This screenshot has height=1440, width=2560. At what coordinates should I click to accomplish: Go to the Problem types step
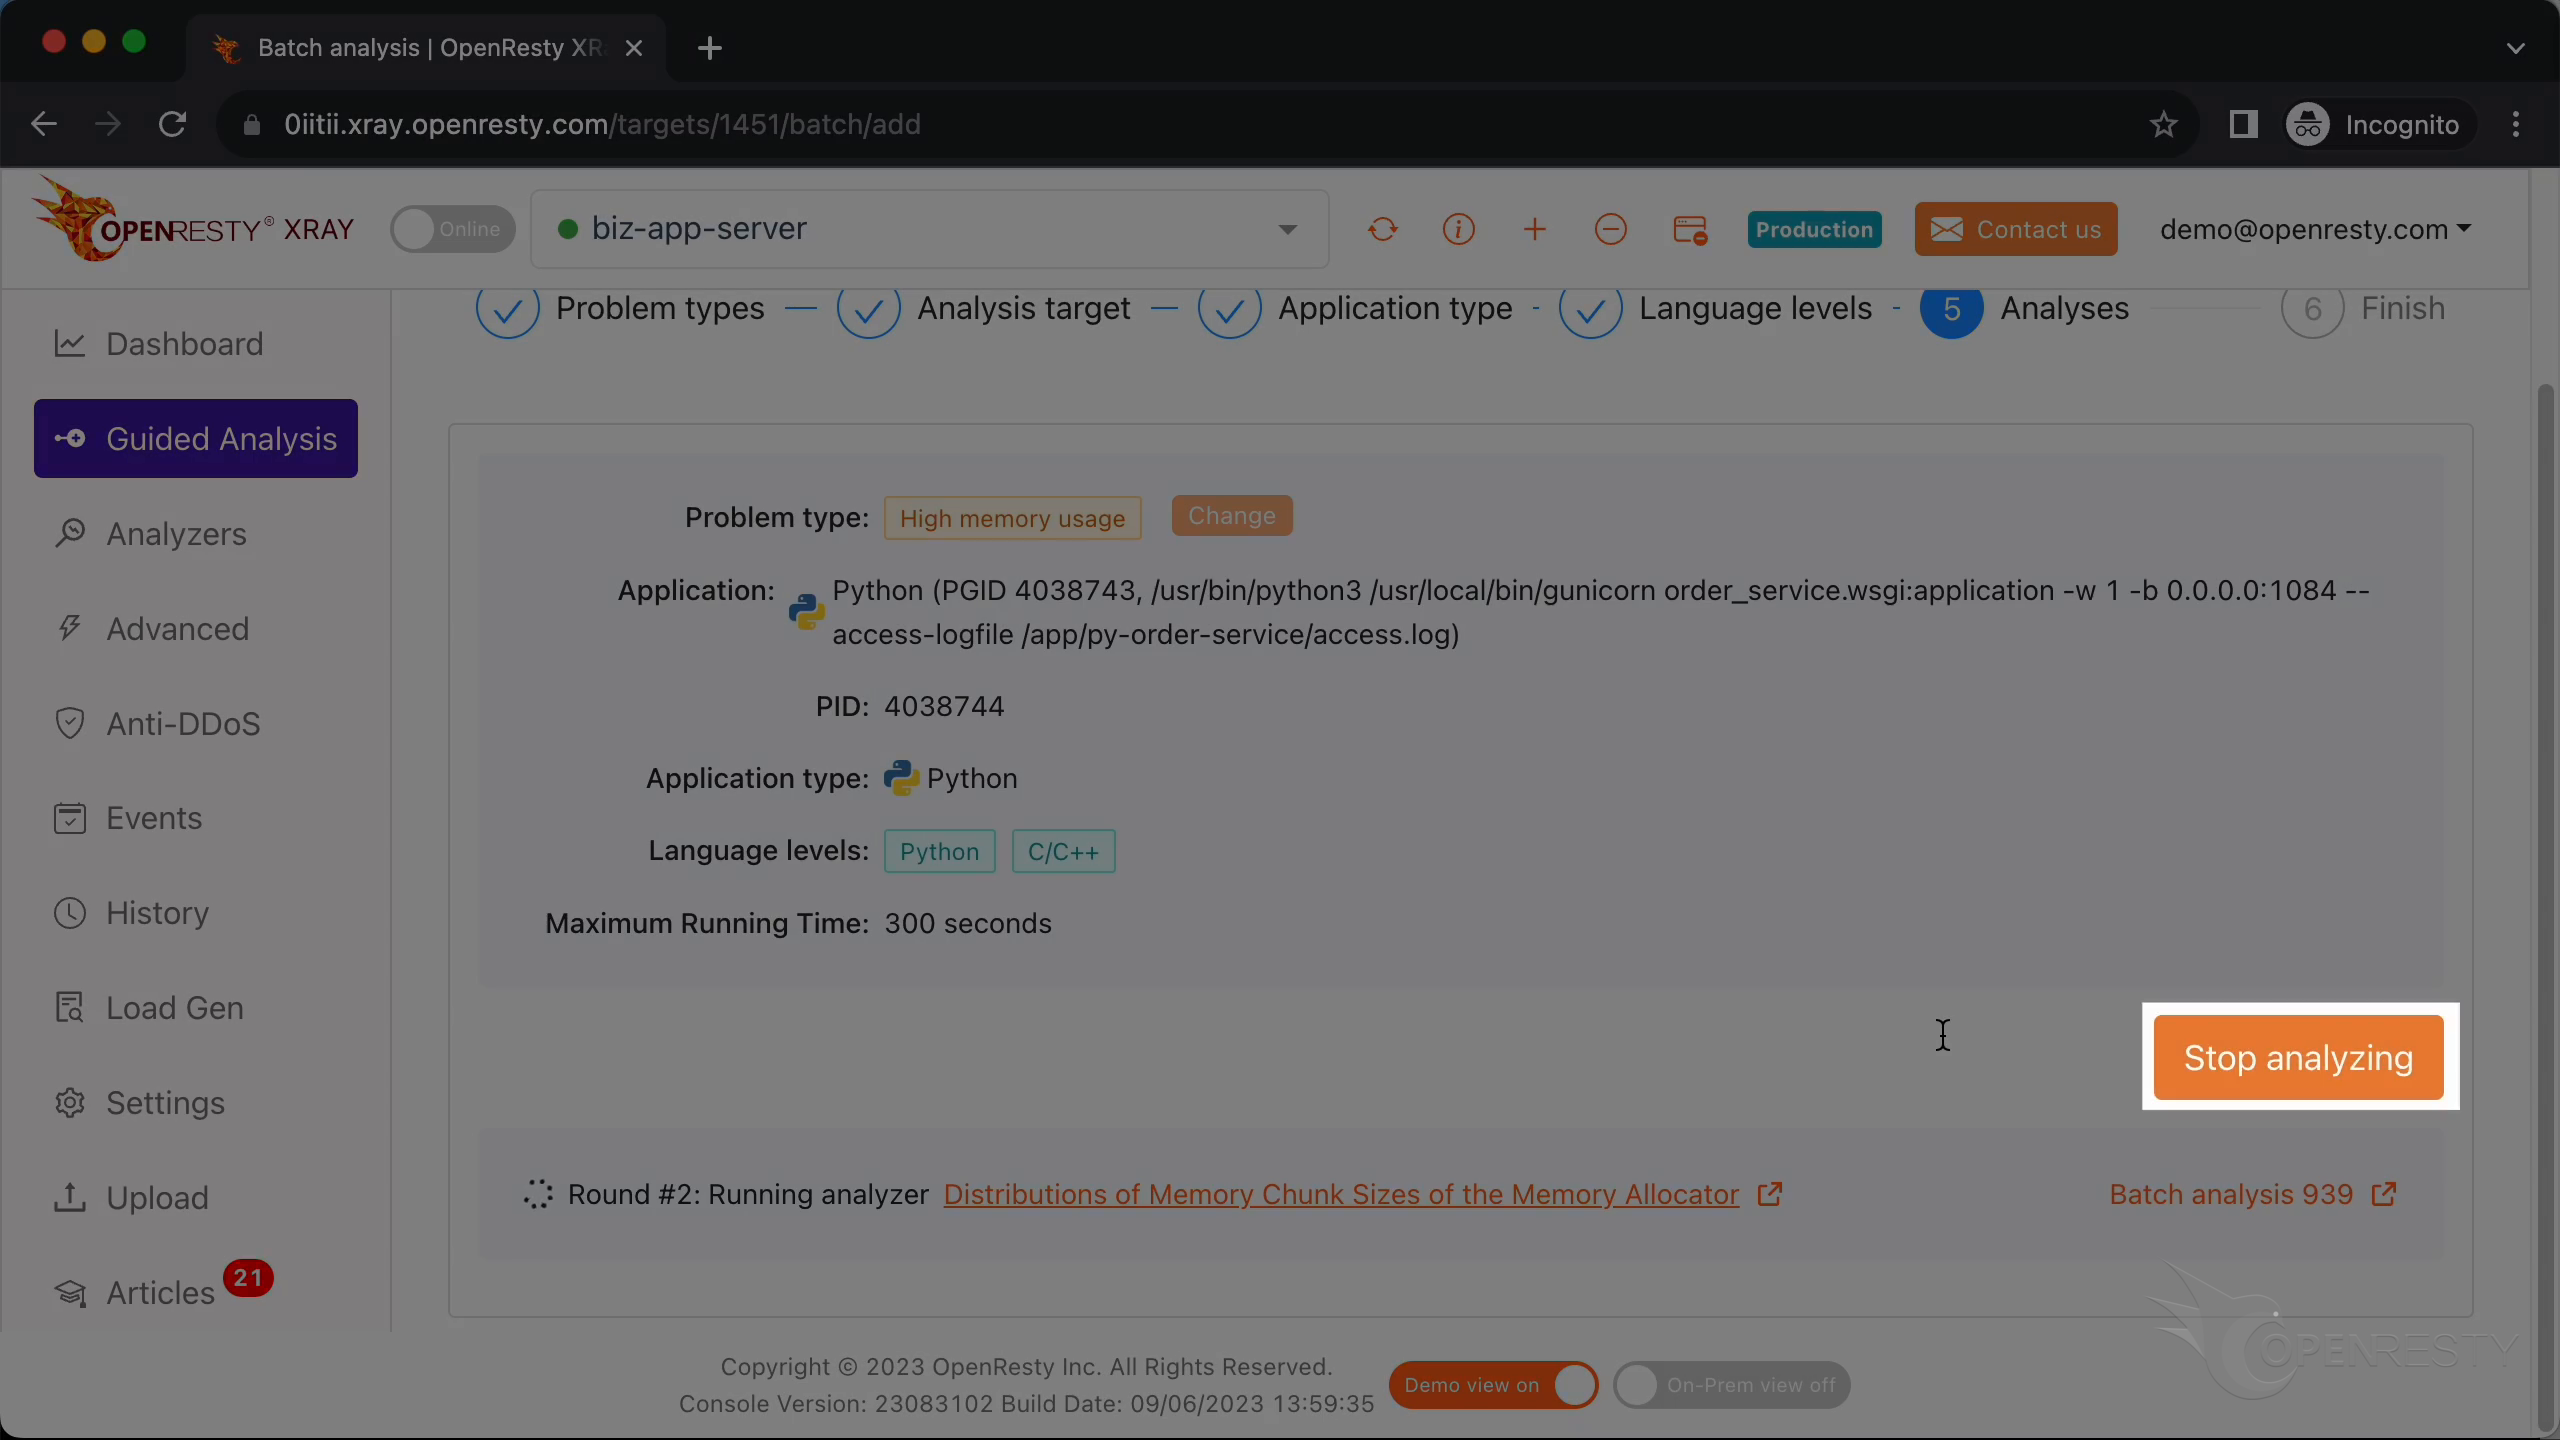[x=620, y=308]
